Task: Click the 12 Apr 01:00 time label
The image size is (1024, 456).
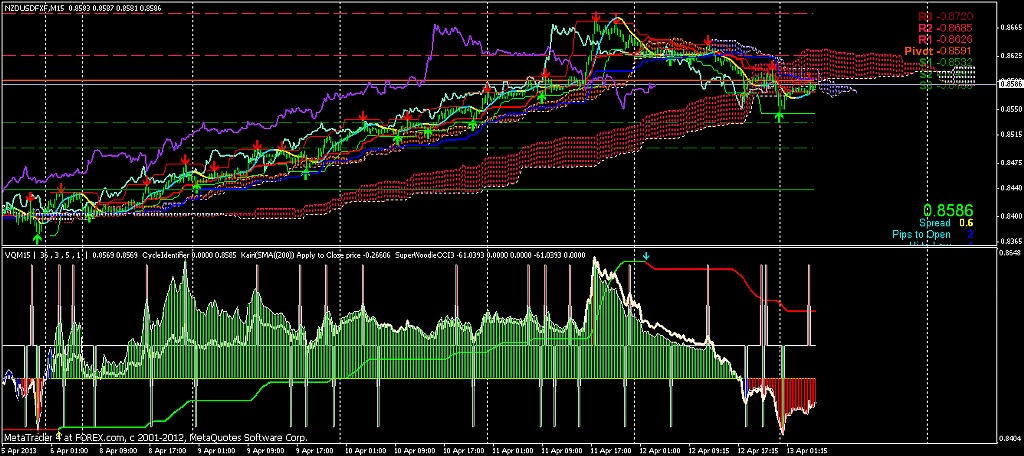Action: pyautogui.click(x=659, y=451)
